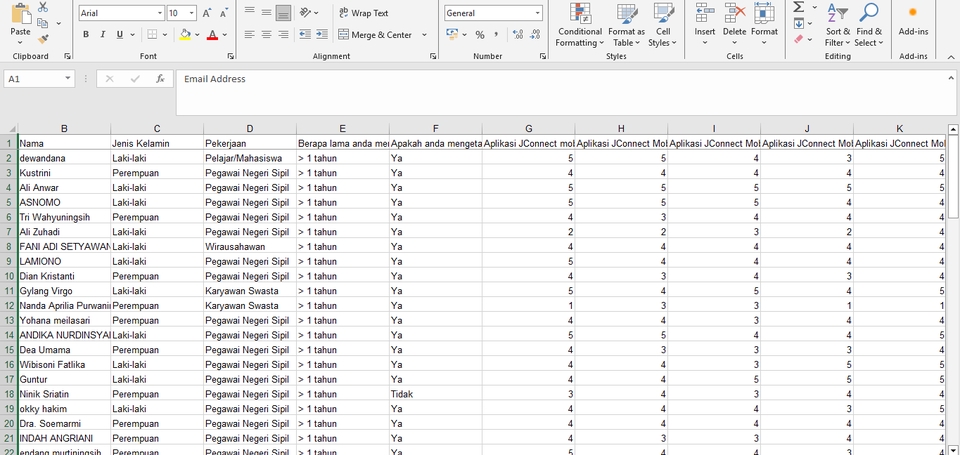Increase font size with the big A

click(207, 13)
